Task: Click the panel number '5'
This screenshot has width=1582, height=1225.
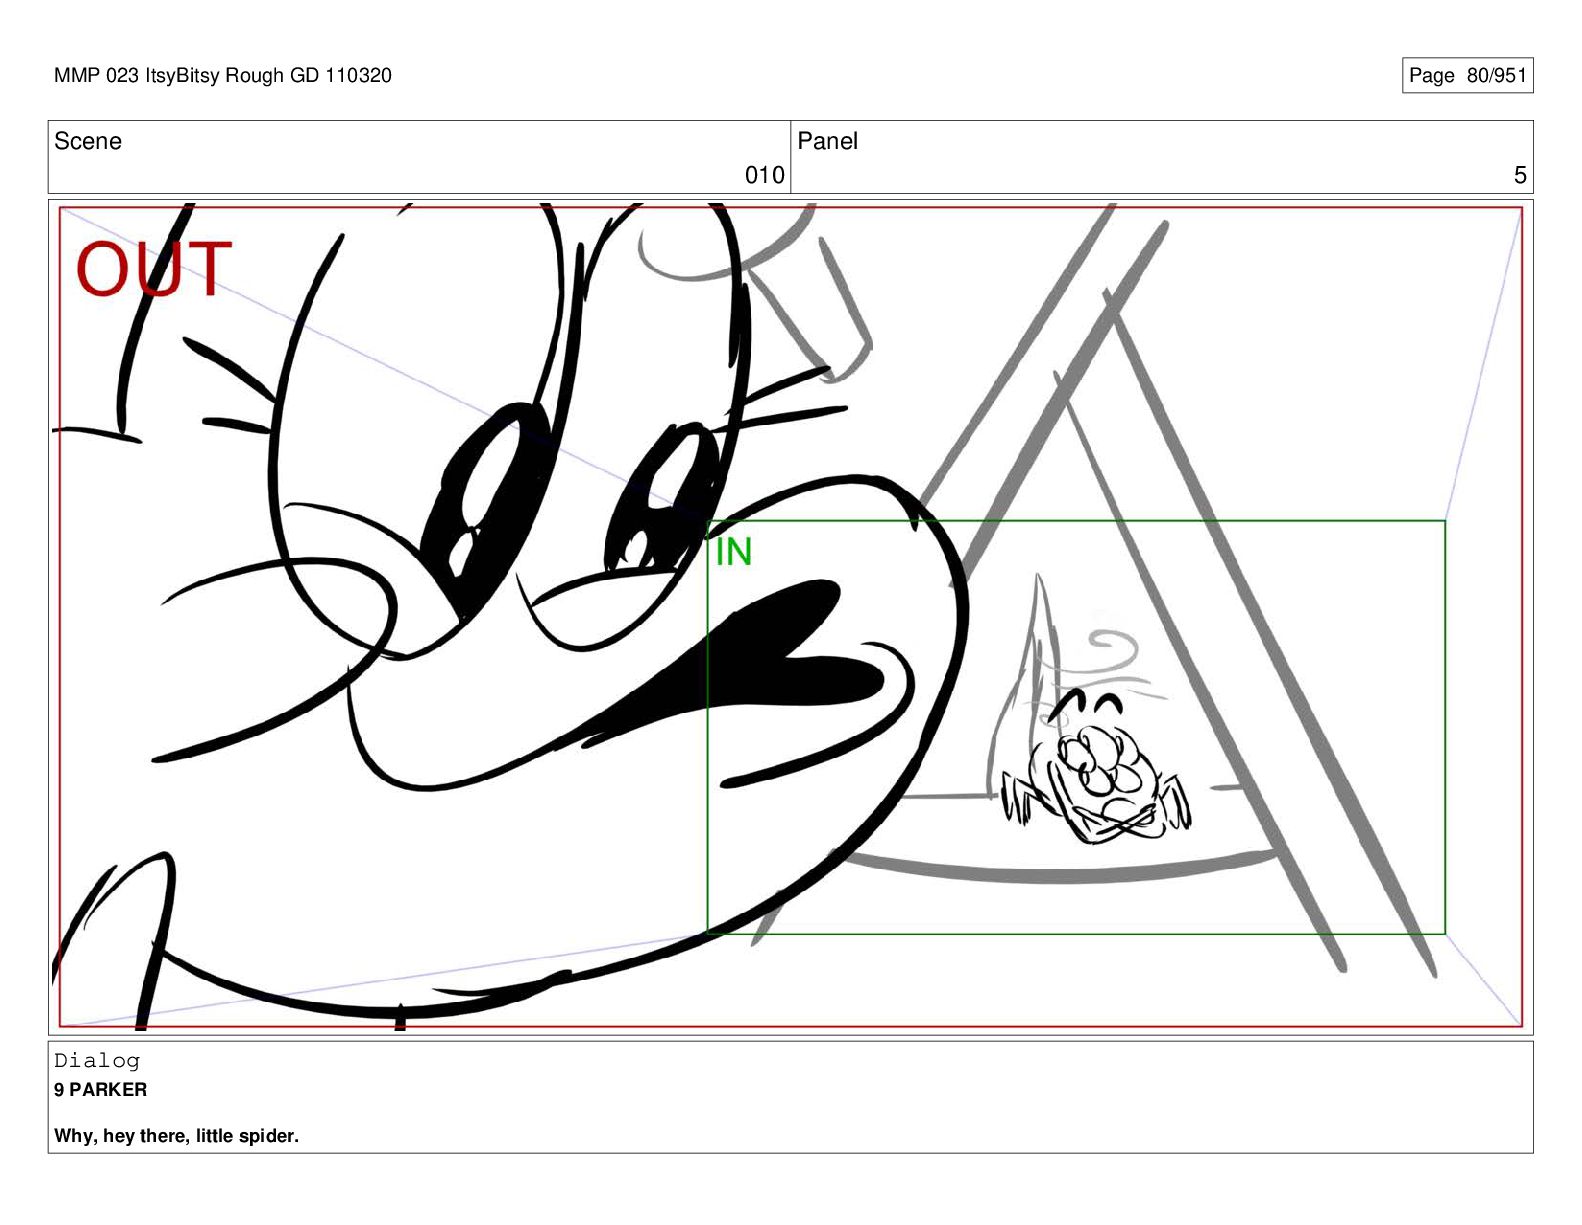Action: 1520,176
